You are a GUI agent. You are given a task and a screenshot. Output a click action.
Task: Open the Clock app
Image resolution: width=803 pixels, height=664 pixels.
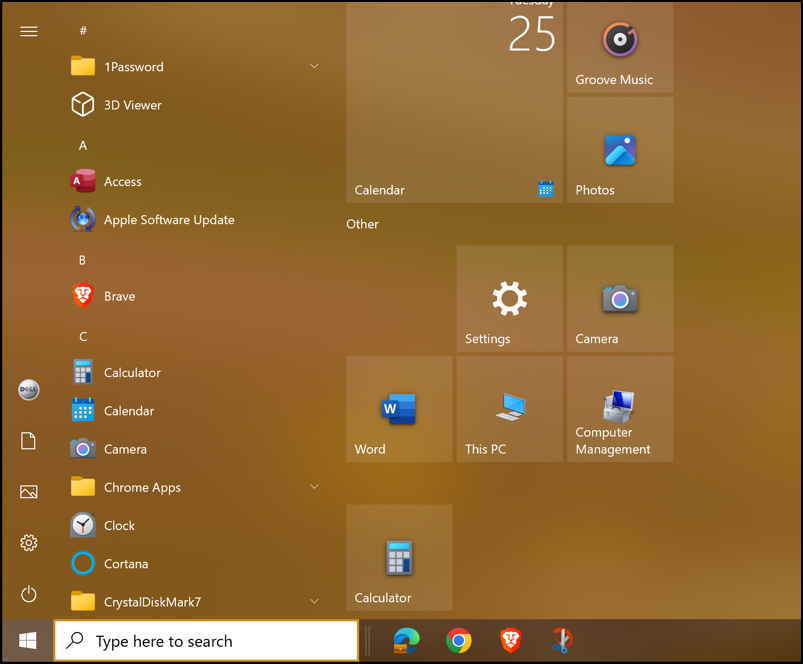click(x=119, y=525)
